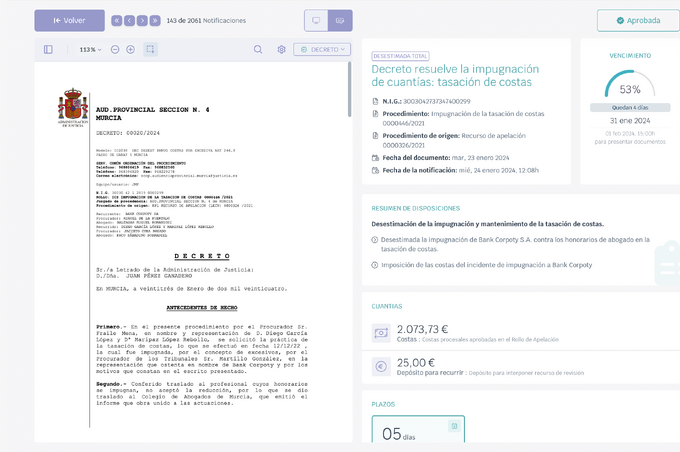Click the document viewer vertical scrollbar

point(349,89)
